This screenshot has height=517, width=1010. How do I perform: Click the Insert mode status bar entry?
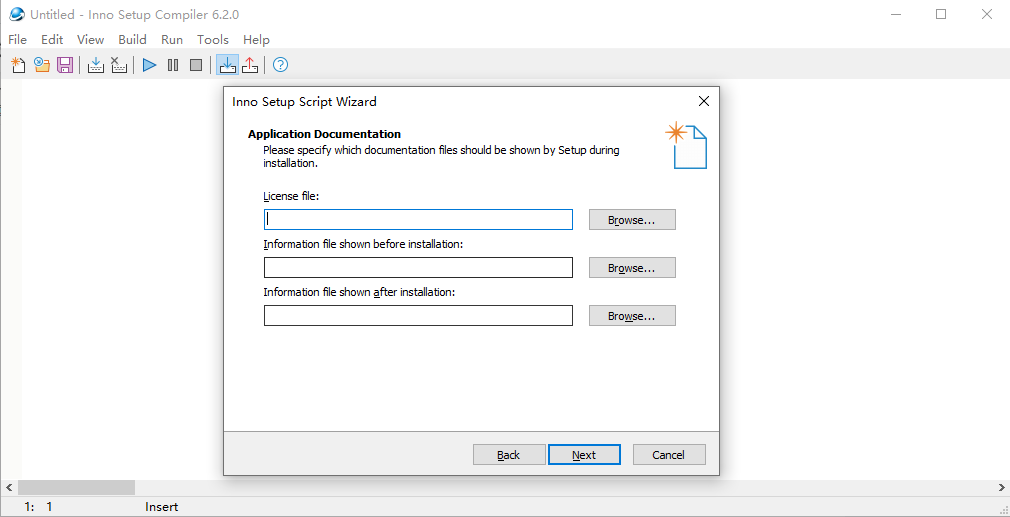point(162,507)
